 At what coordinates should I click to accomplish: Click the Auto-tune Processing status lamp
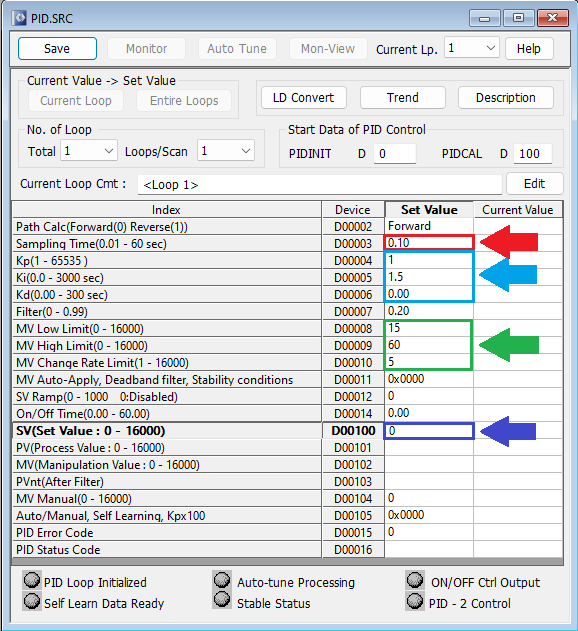coord(222,581)
